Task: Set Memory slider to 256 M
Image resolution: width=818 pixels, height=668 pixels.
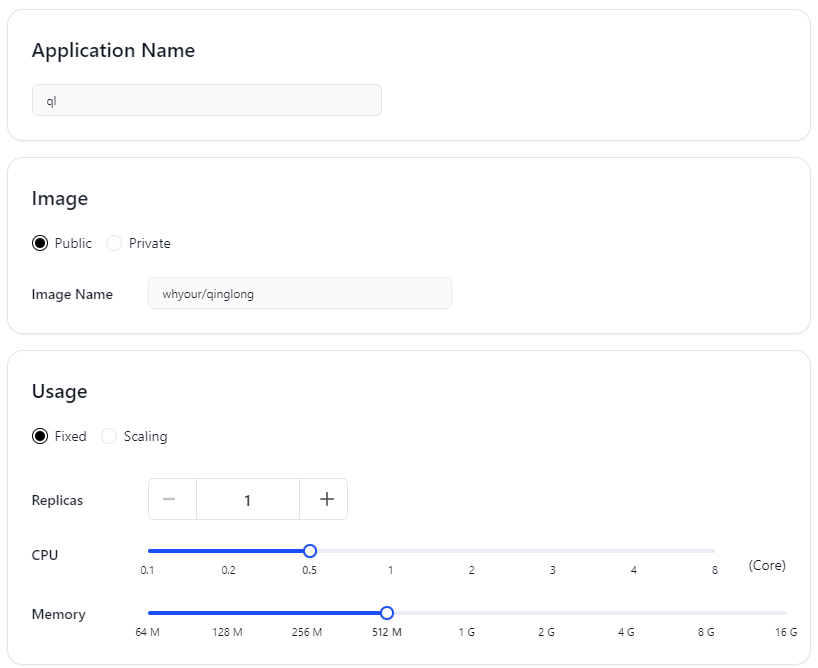Action: click(307, 613)
